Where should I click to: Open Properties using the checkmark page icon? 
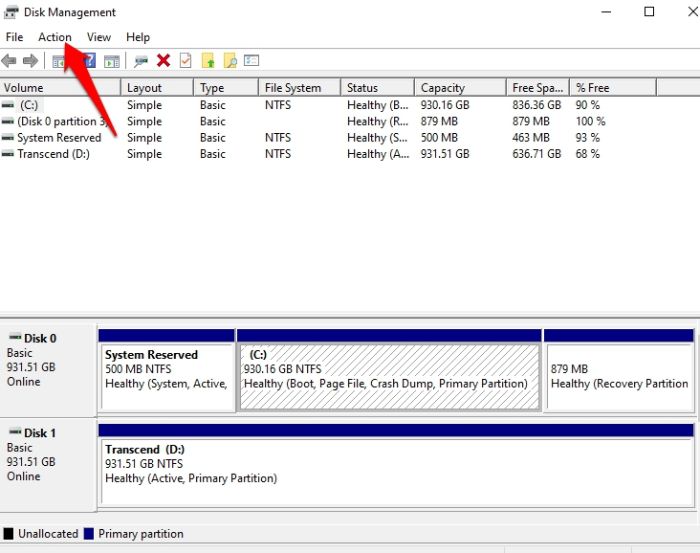(185, 61)
